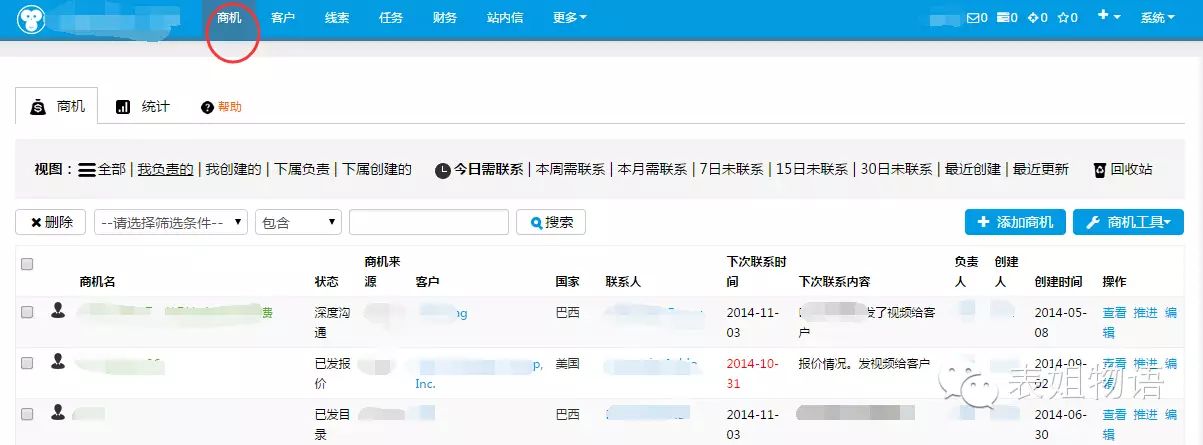Image resolution: width=1203 pixels, height=445 pixels.
Task: Expand the 系统 menu
Action: [x=1158, y=18]
